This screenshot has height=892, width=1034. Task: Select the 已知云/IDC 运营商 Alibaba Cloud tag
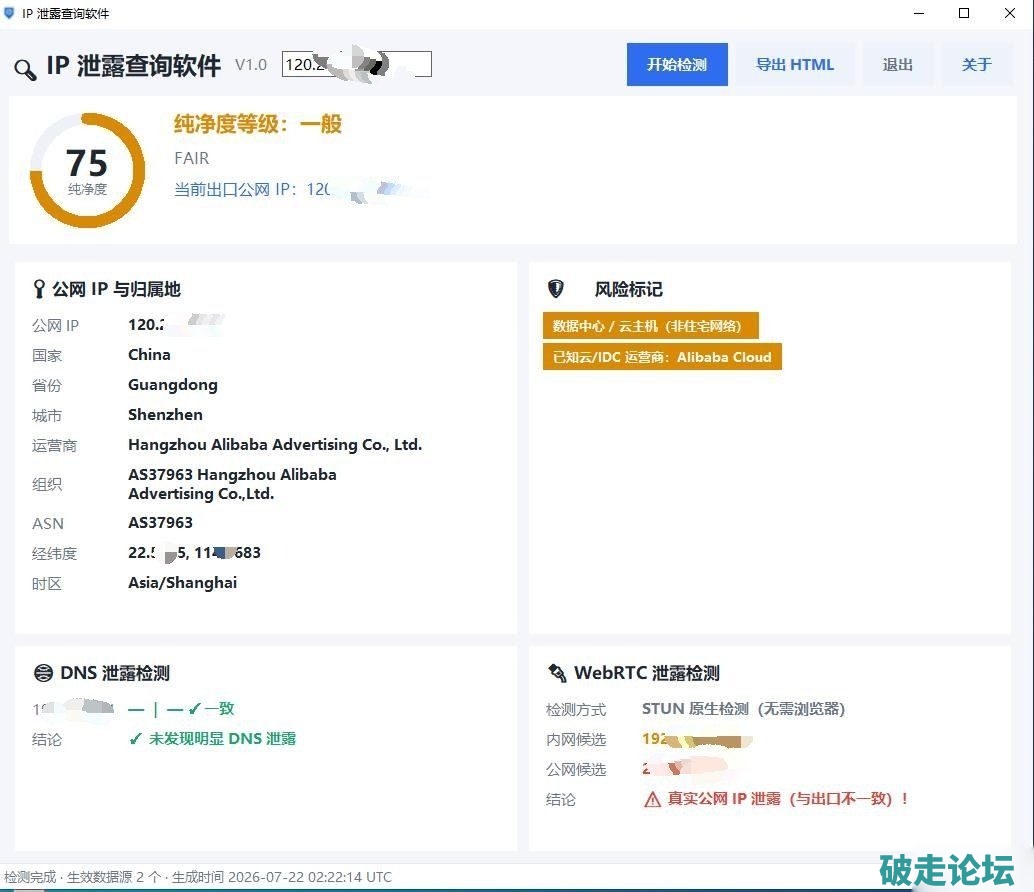(x=662, y=357)
